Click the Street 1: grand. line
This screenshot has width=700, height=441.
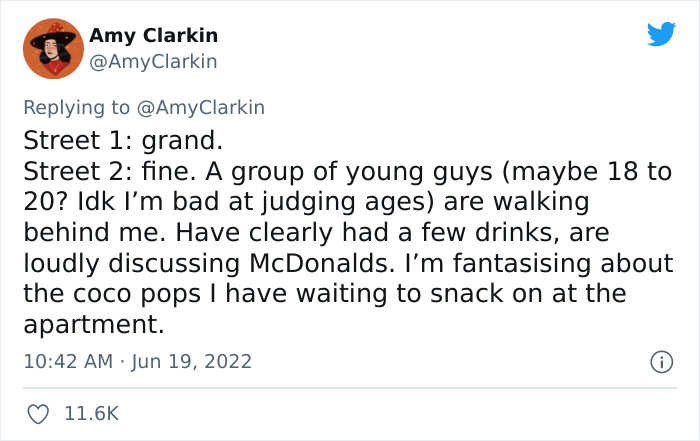[x=123, y=141]
